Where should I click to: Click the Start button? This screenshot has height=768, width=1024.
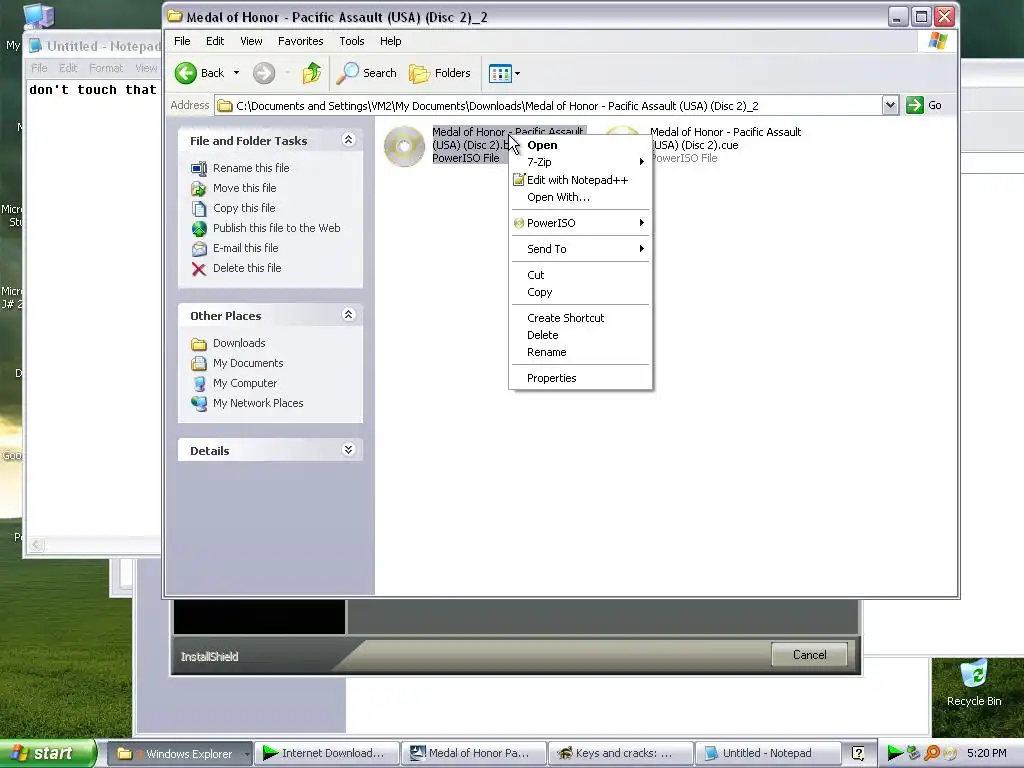click(47, 753)
